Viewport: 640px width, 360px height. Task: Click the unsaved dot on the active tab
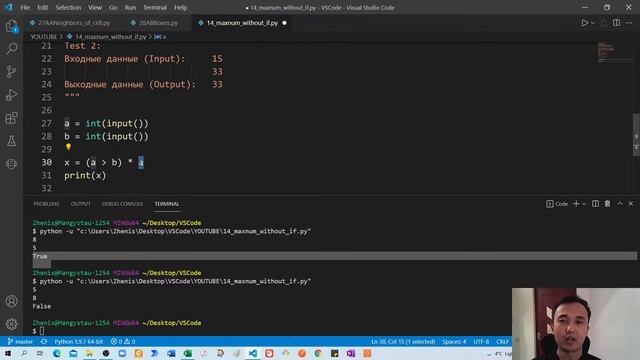click(284, 23)
